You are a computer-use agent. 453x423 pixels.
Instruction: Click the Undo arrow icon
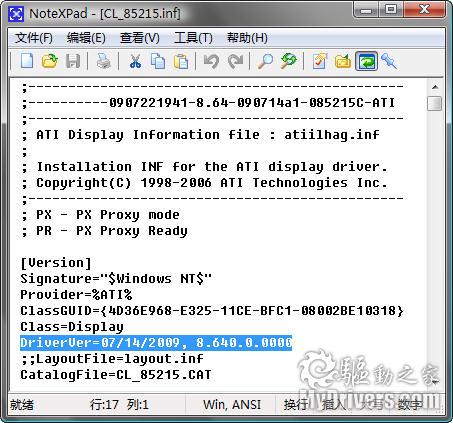[x=211, y=61]
